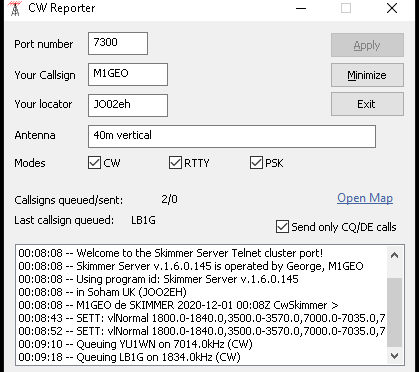Click the disabled maximize title bar button
419x372 pixels.
(346, 8)
